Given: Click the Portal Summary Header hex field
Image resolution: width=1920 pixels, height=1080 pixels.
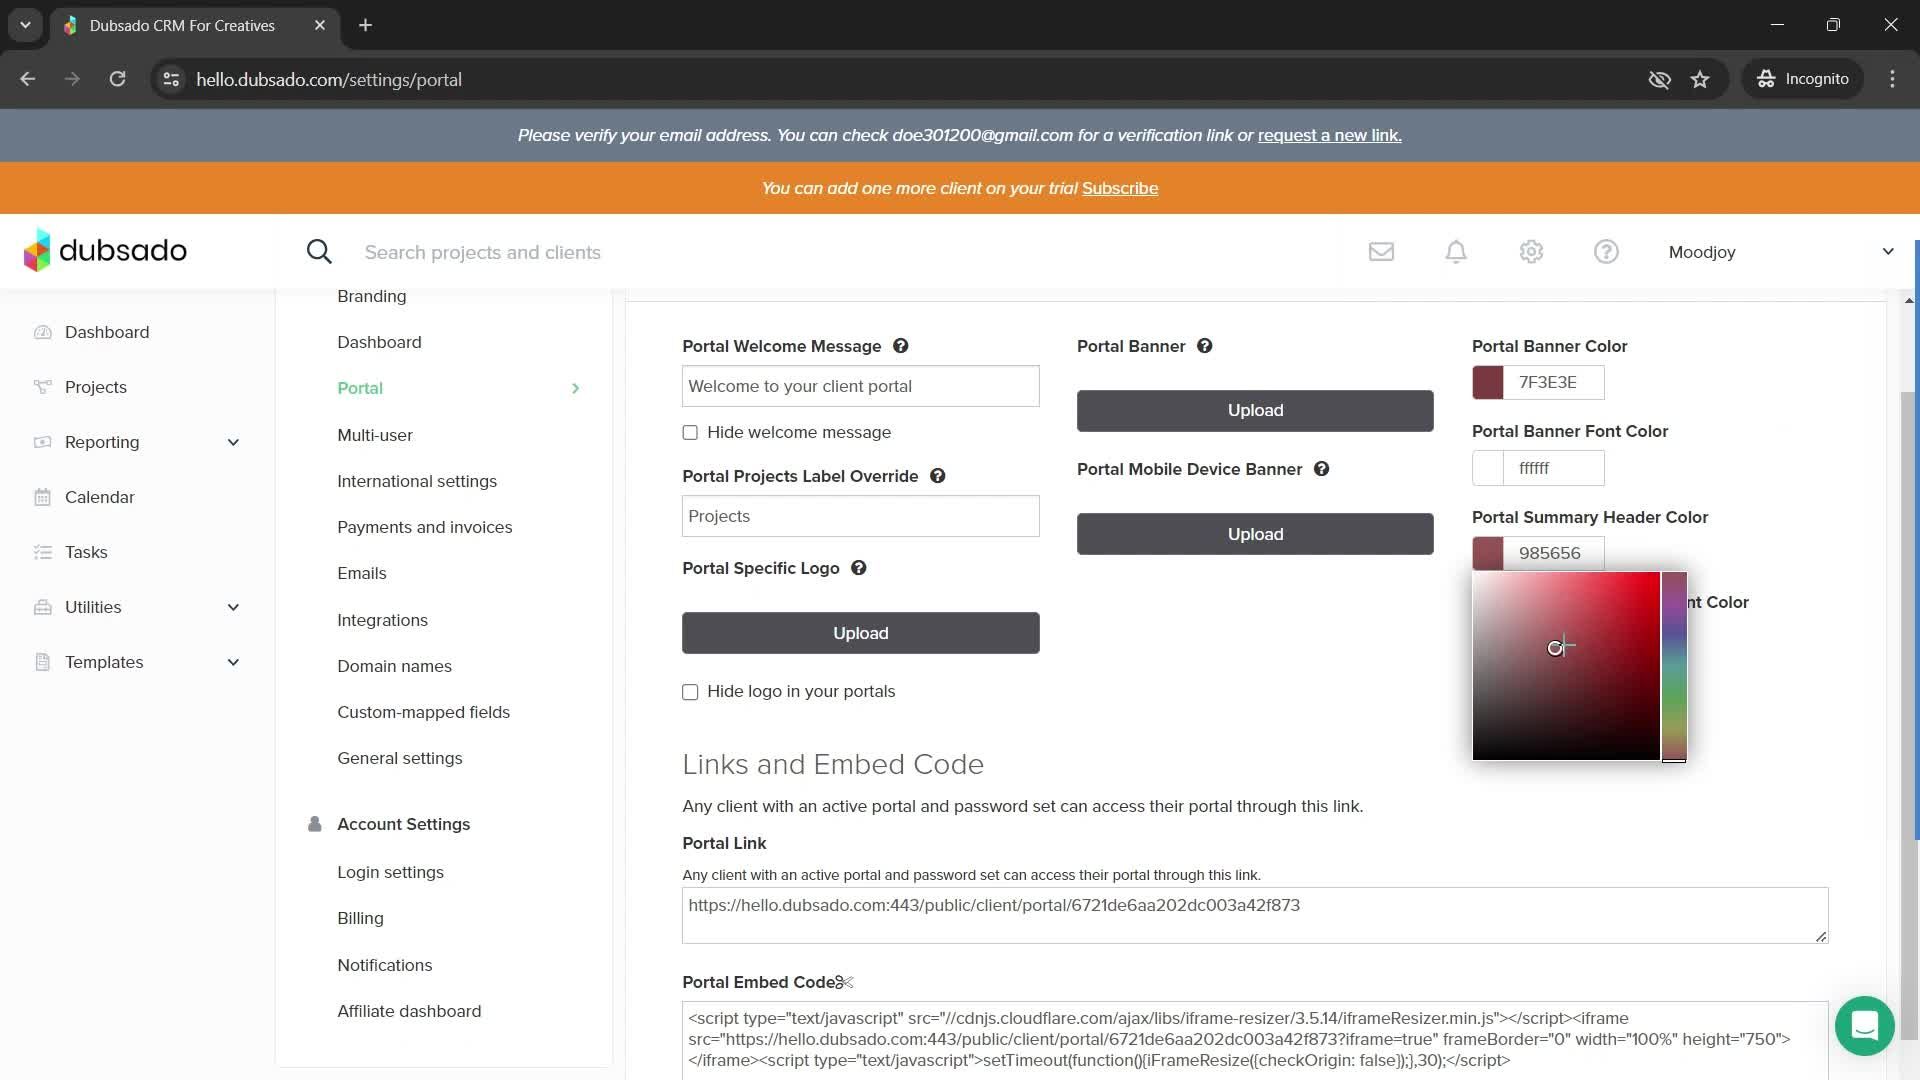Looking at the screenshot, I should [1554, 553].
